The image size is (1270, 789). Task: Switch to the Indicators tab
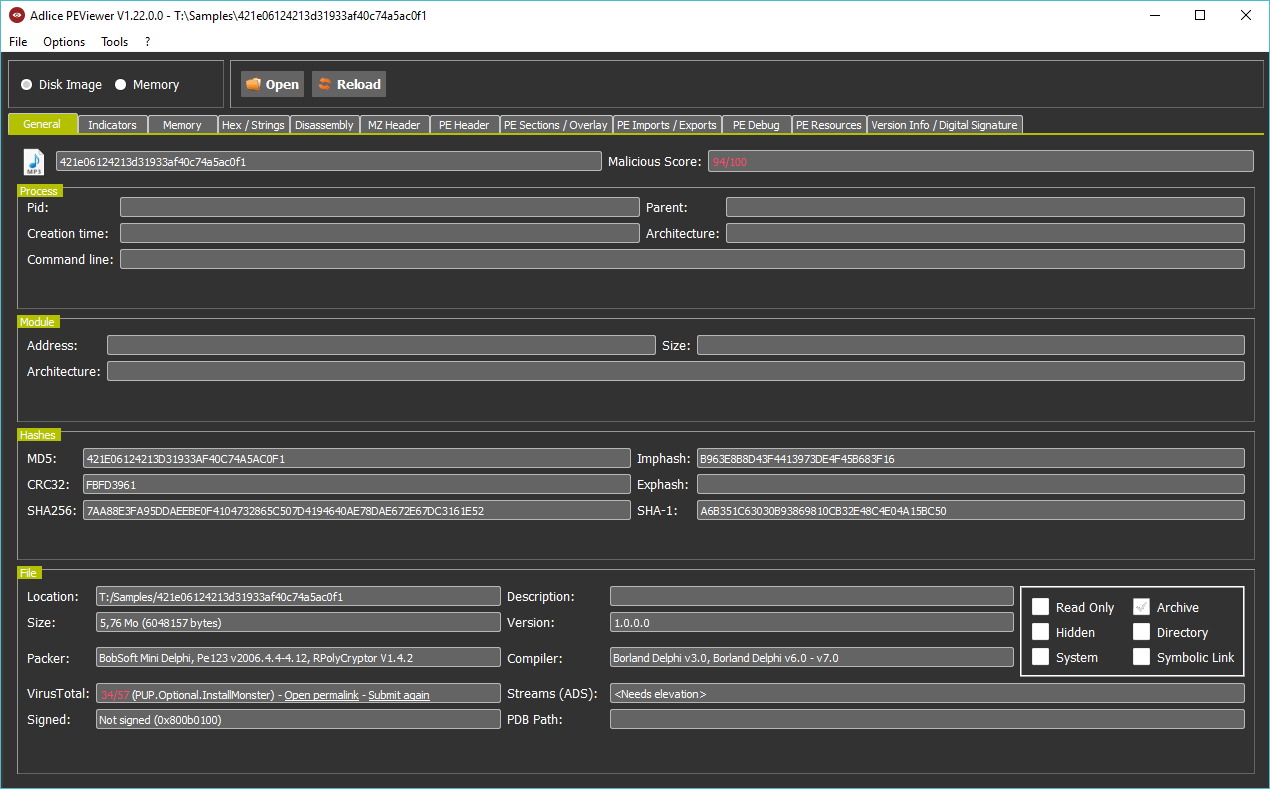pyautogui.click(x=112, y=125)
